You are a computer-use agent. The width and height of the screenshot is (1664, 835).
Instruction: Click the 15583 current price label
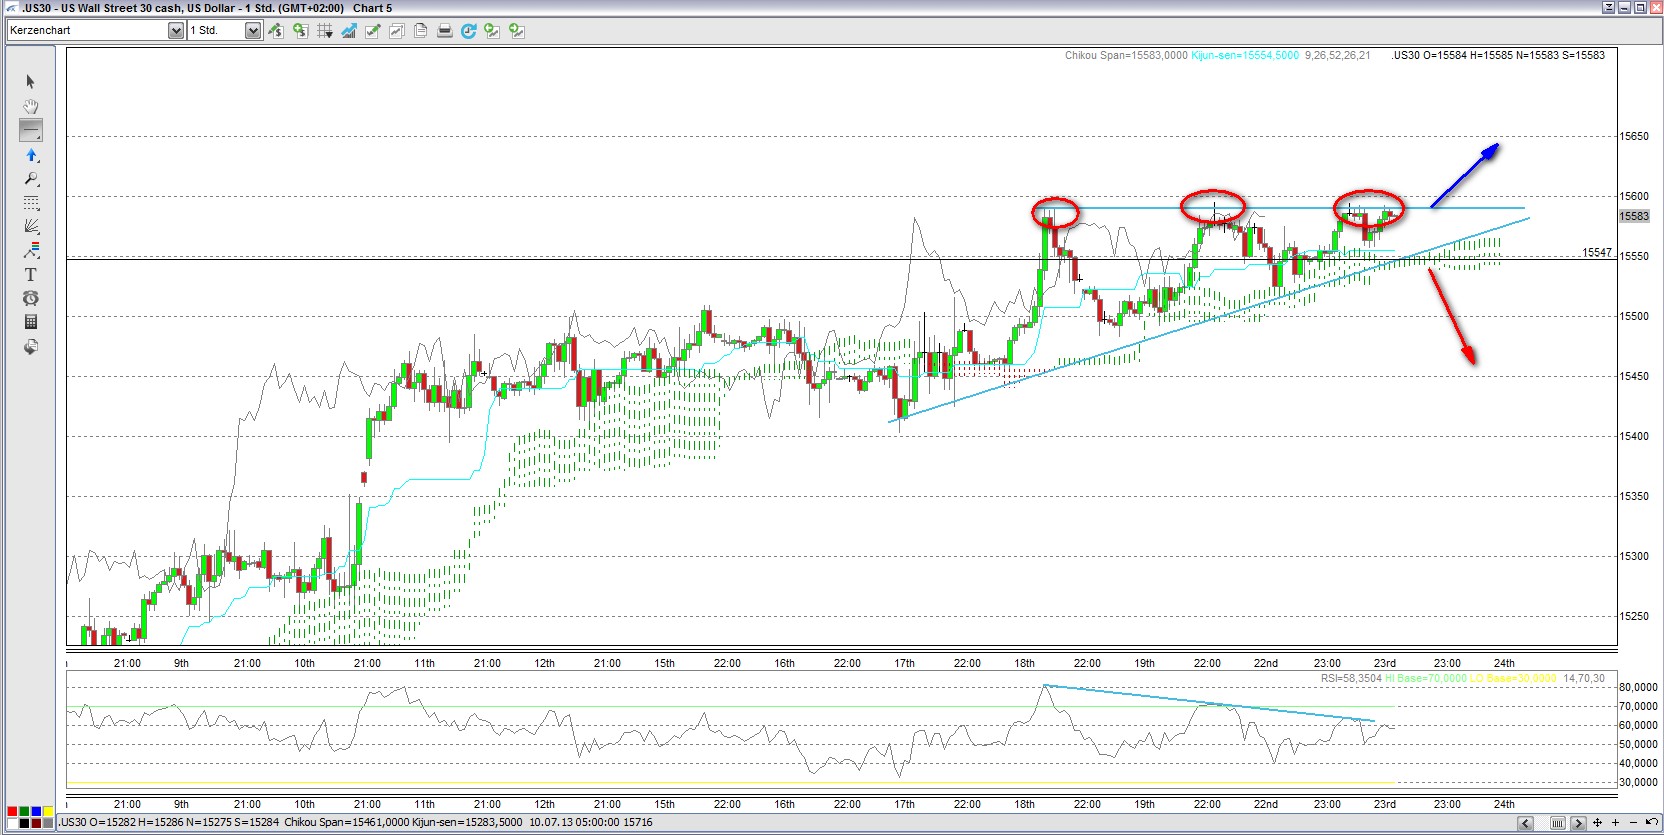[1634, 216]
